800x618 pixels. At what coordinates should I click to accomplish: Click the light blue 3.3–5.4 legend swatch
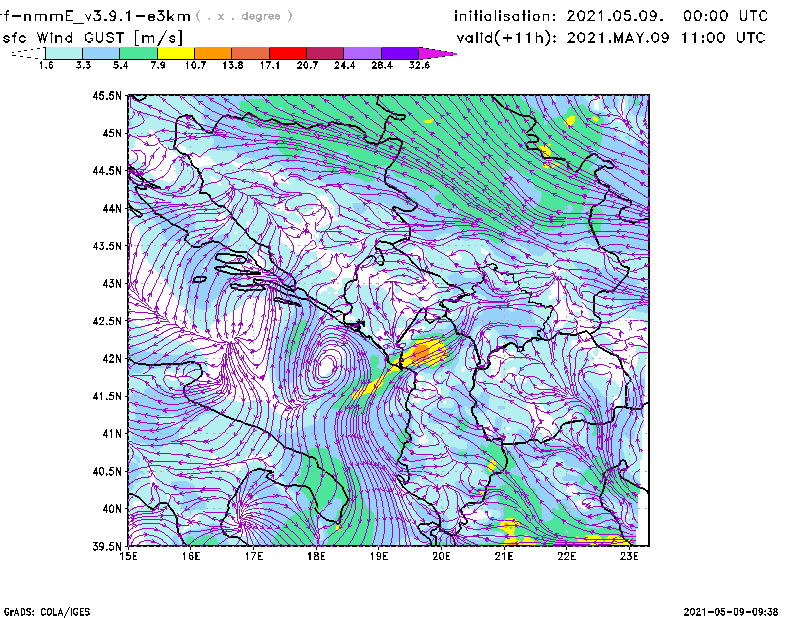[x=101, y=53]
